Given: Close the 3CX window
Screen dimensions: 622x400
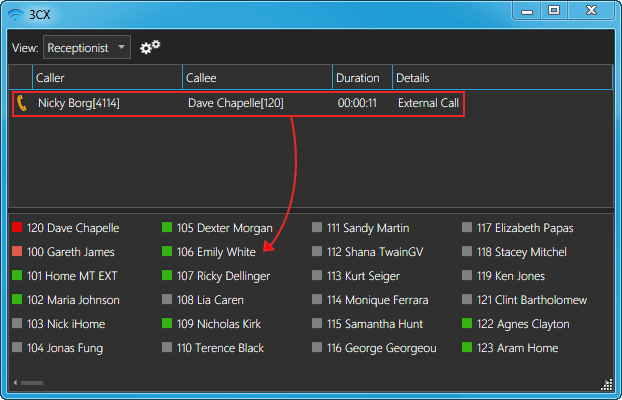Looking at the screenshot, I should coord(591,11).
